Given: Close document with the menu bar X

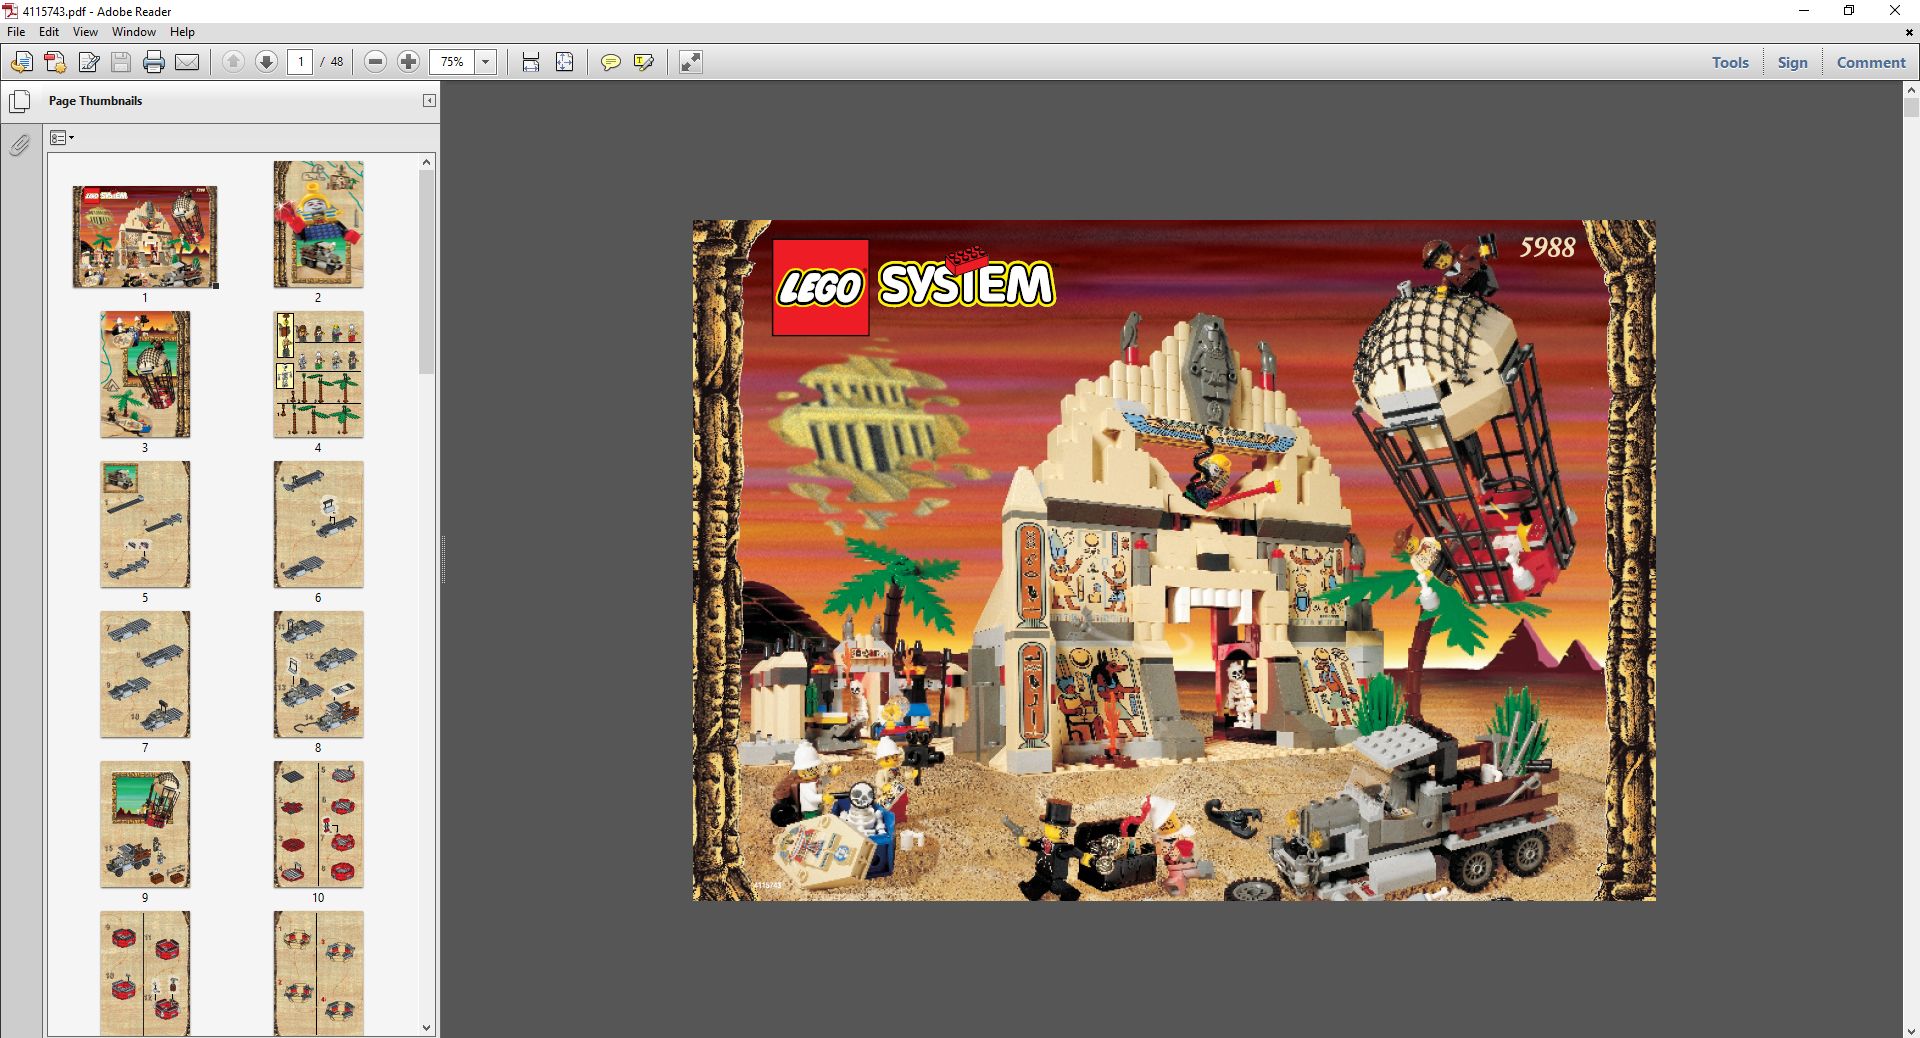Looking at the screenshot, I should (1909, 32).
